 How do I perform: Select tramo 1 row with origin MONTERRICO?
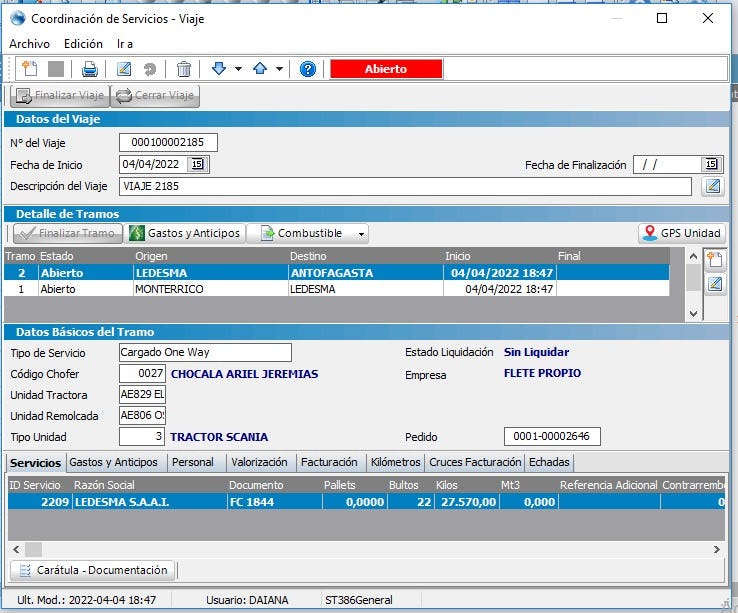(337, 289)
